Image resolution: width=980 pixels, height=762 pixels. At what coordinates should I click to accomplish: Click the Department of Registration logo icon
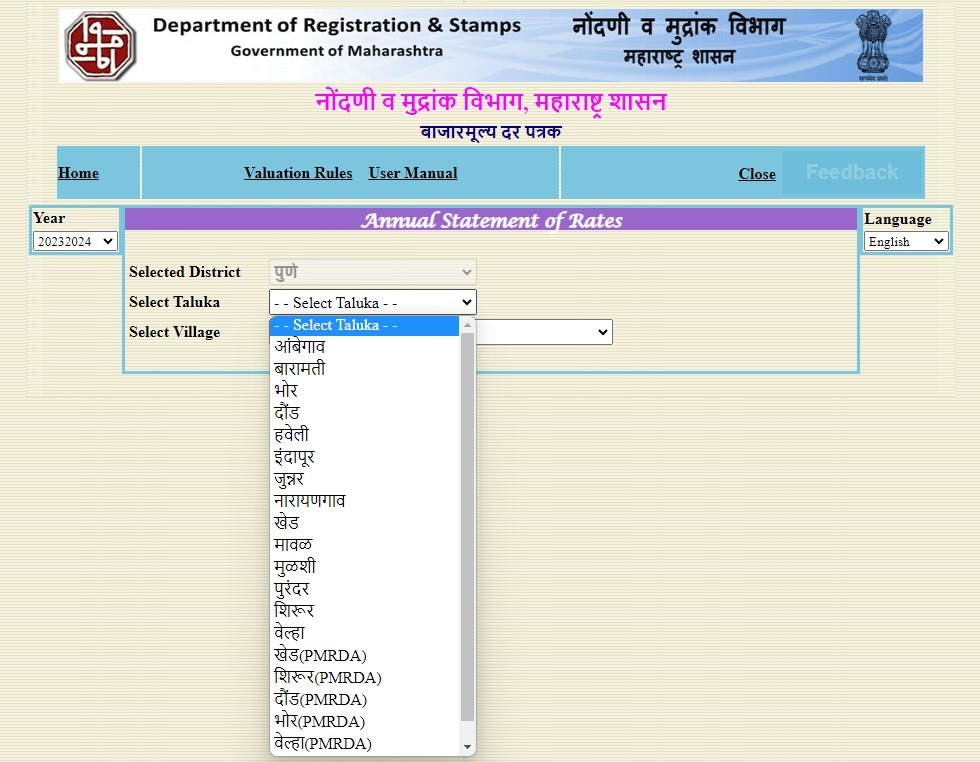tap(100, 46)
